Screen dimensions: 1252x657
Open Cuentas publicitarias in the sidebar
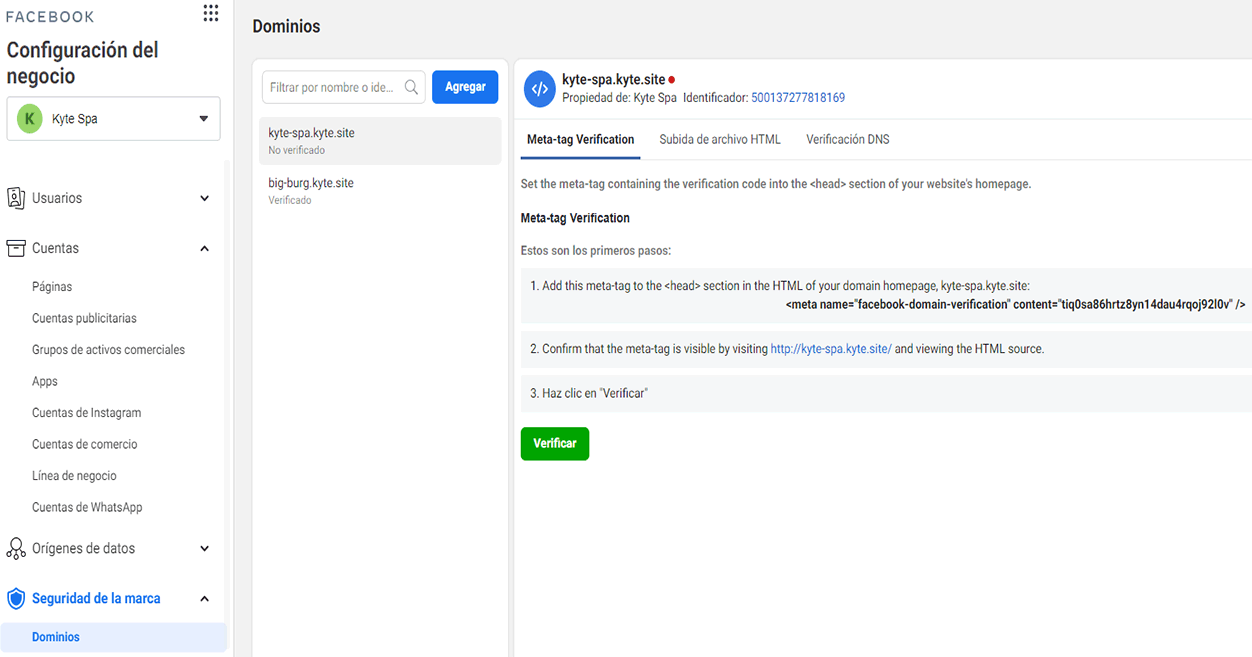pyautogui.click(x=84, y=318)
